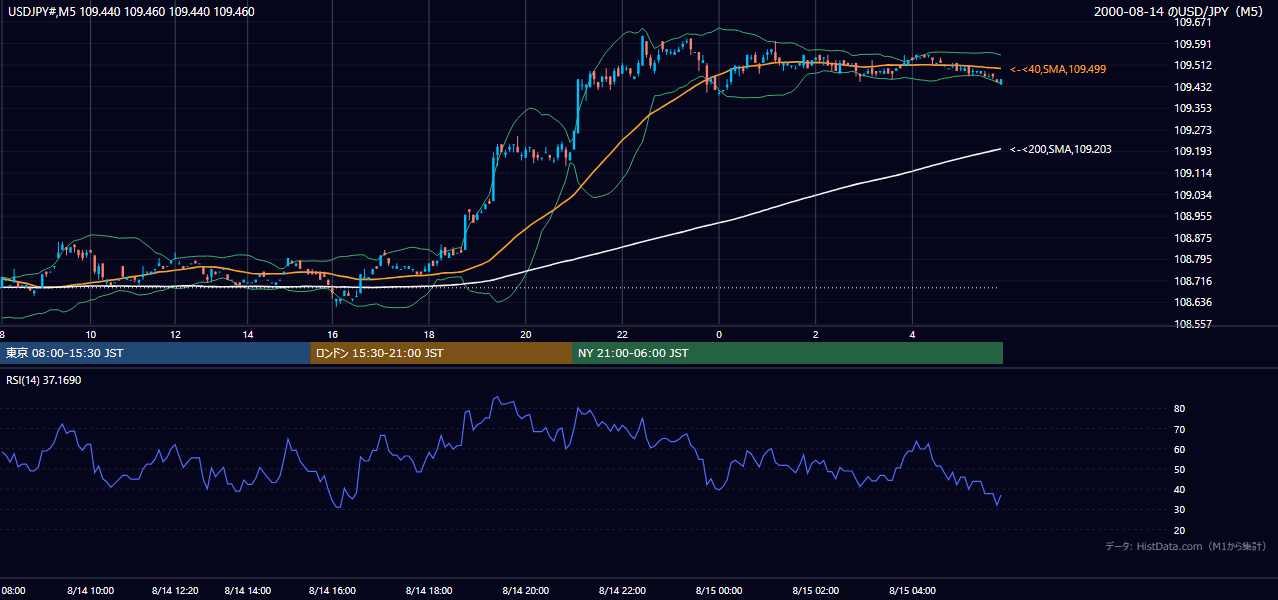Select the 40 SMA 109.499 label
Screen dimensions: 1278x600
click(x=1058, y=69)
